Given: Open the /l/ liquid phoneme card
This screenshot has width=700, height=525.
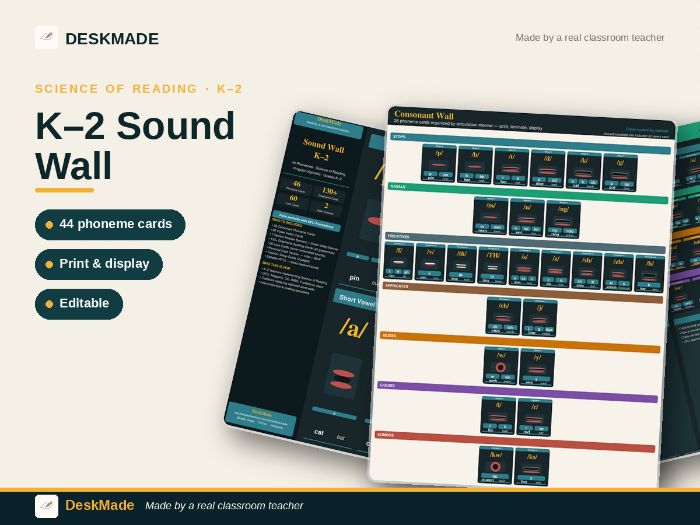Looking at the screenshot, I should click(498, 415).
